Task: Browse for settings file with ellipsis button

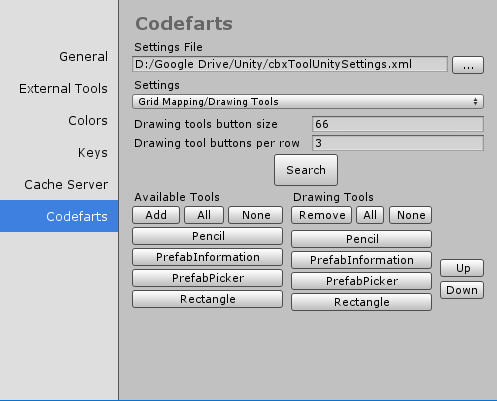Action: click(x=468, y=65)
